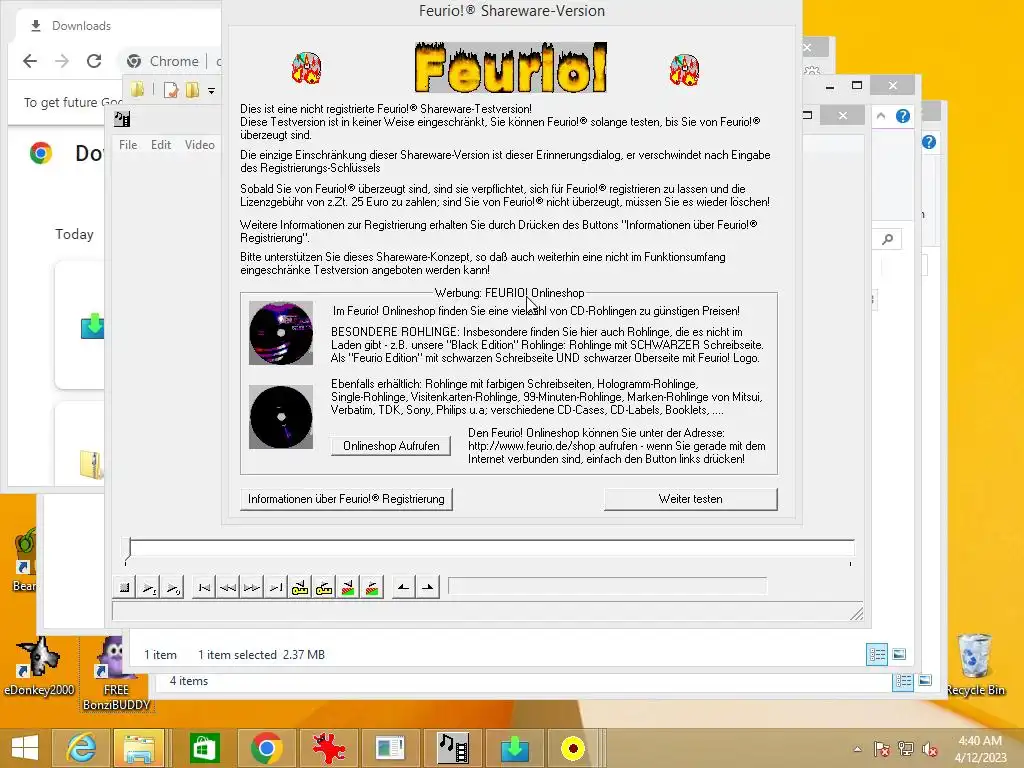Viewport: 1024px width, 768px height.
Task: Step forward one frame
Action: 252,588
